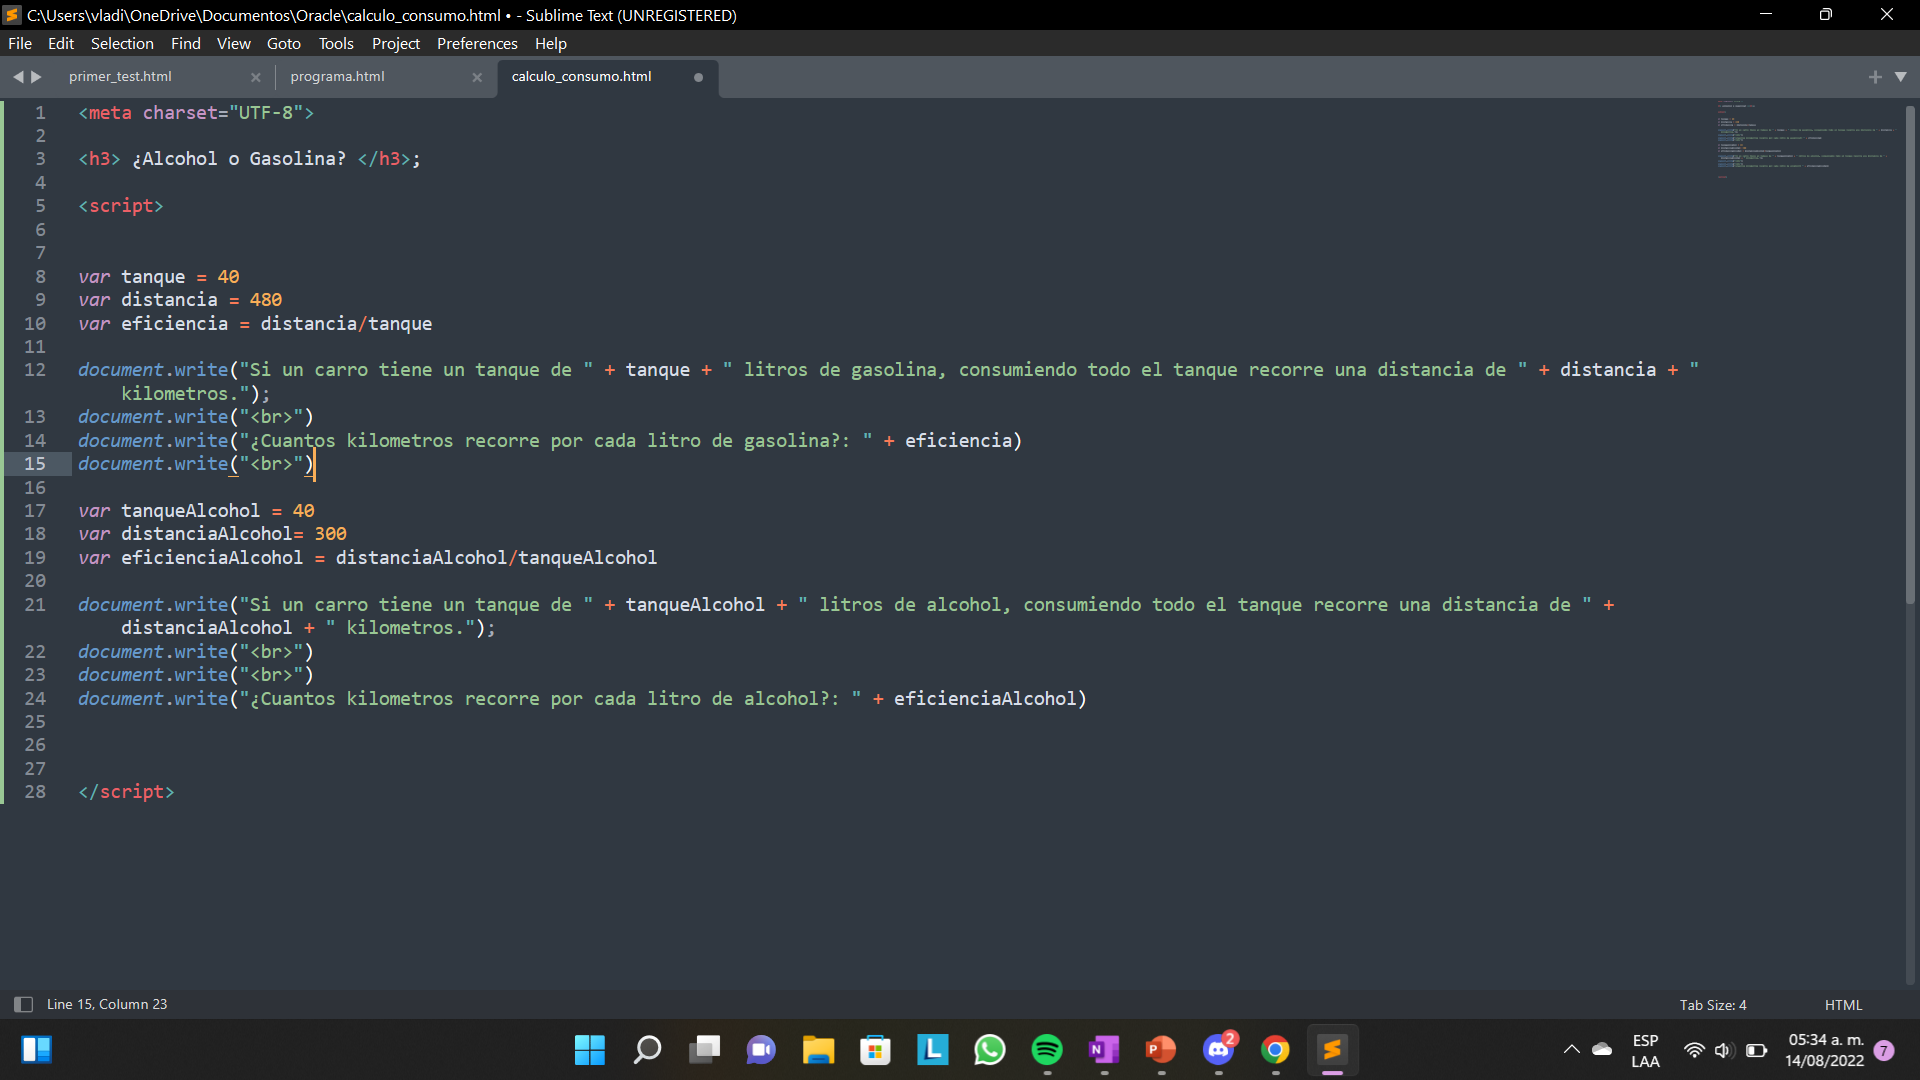Click the value 300 on line 18

330,533
